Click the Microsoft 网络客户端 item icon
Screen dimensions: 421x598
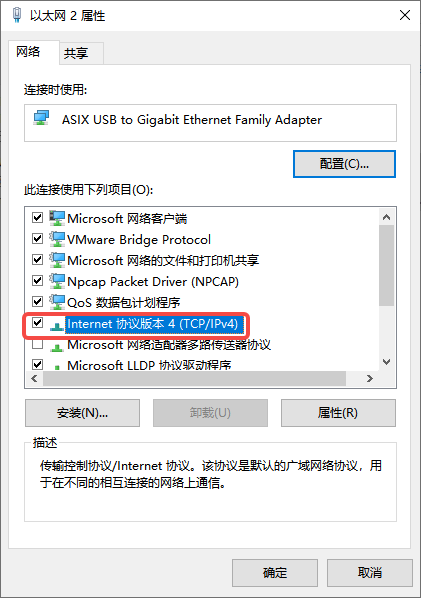(x=57, y=218)
